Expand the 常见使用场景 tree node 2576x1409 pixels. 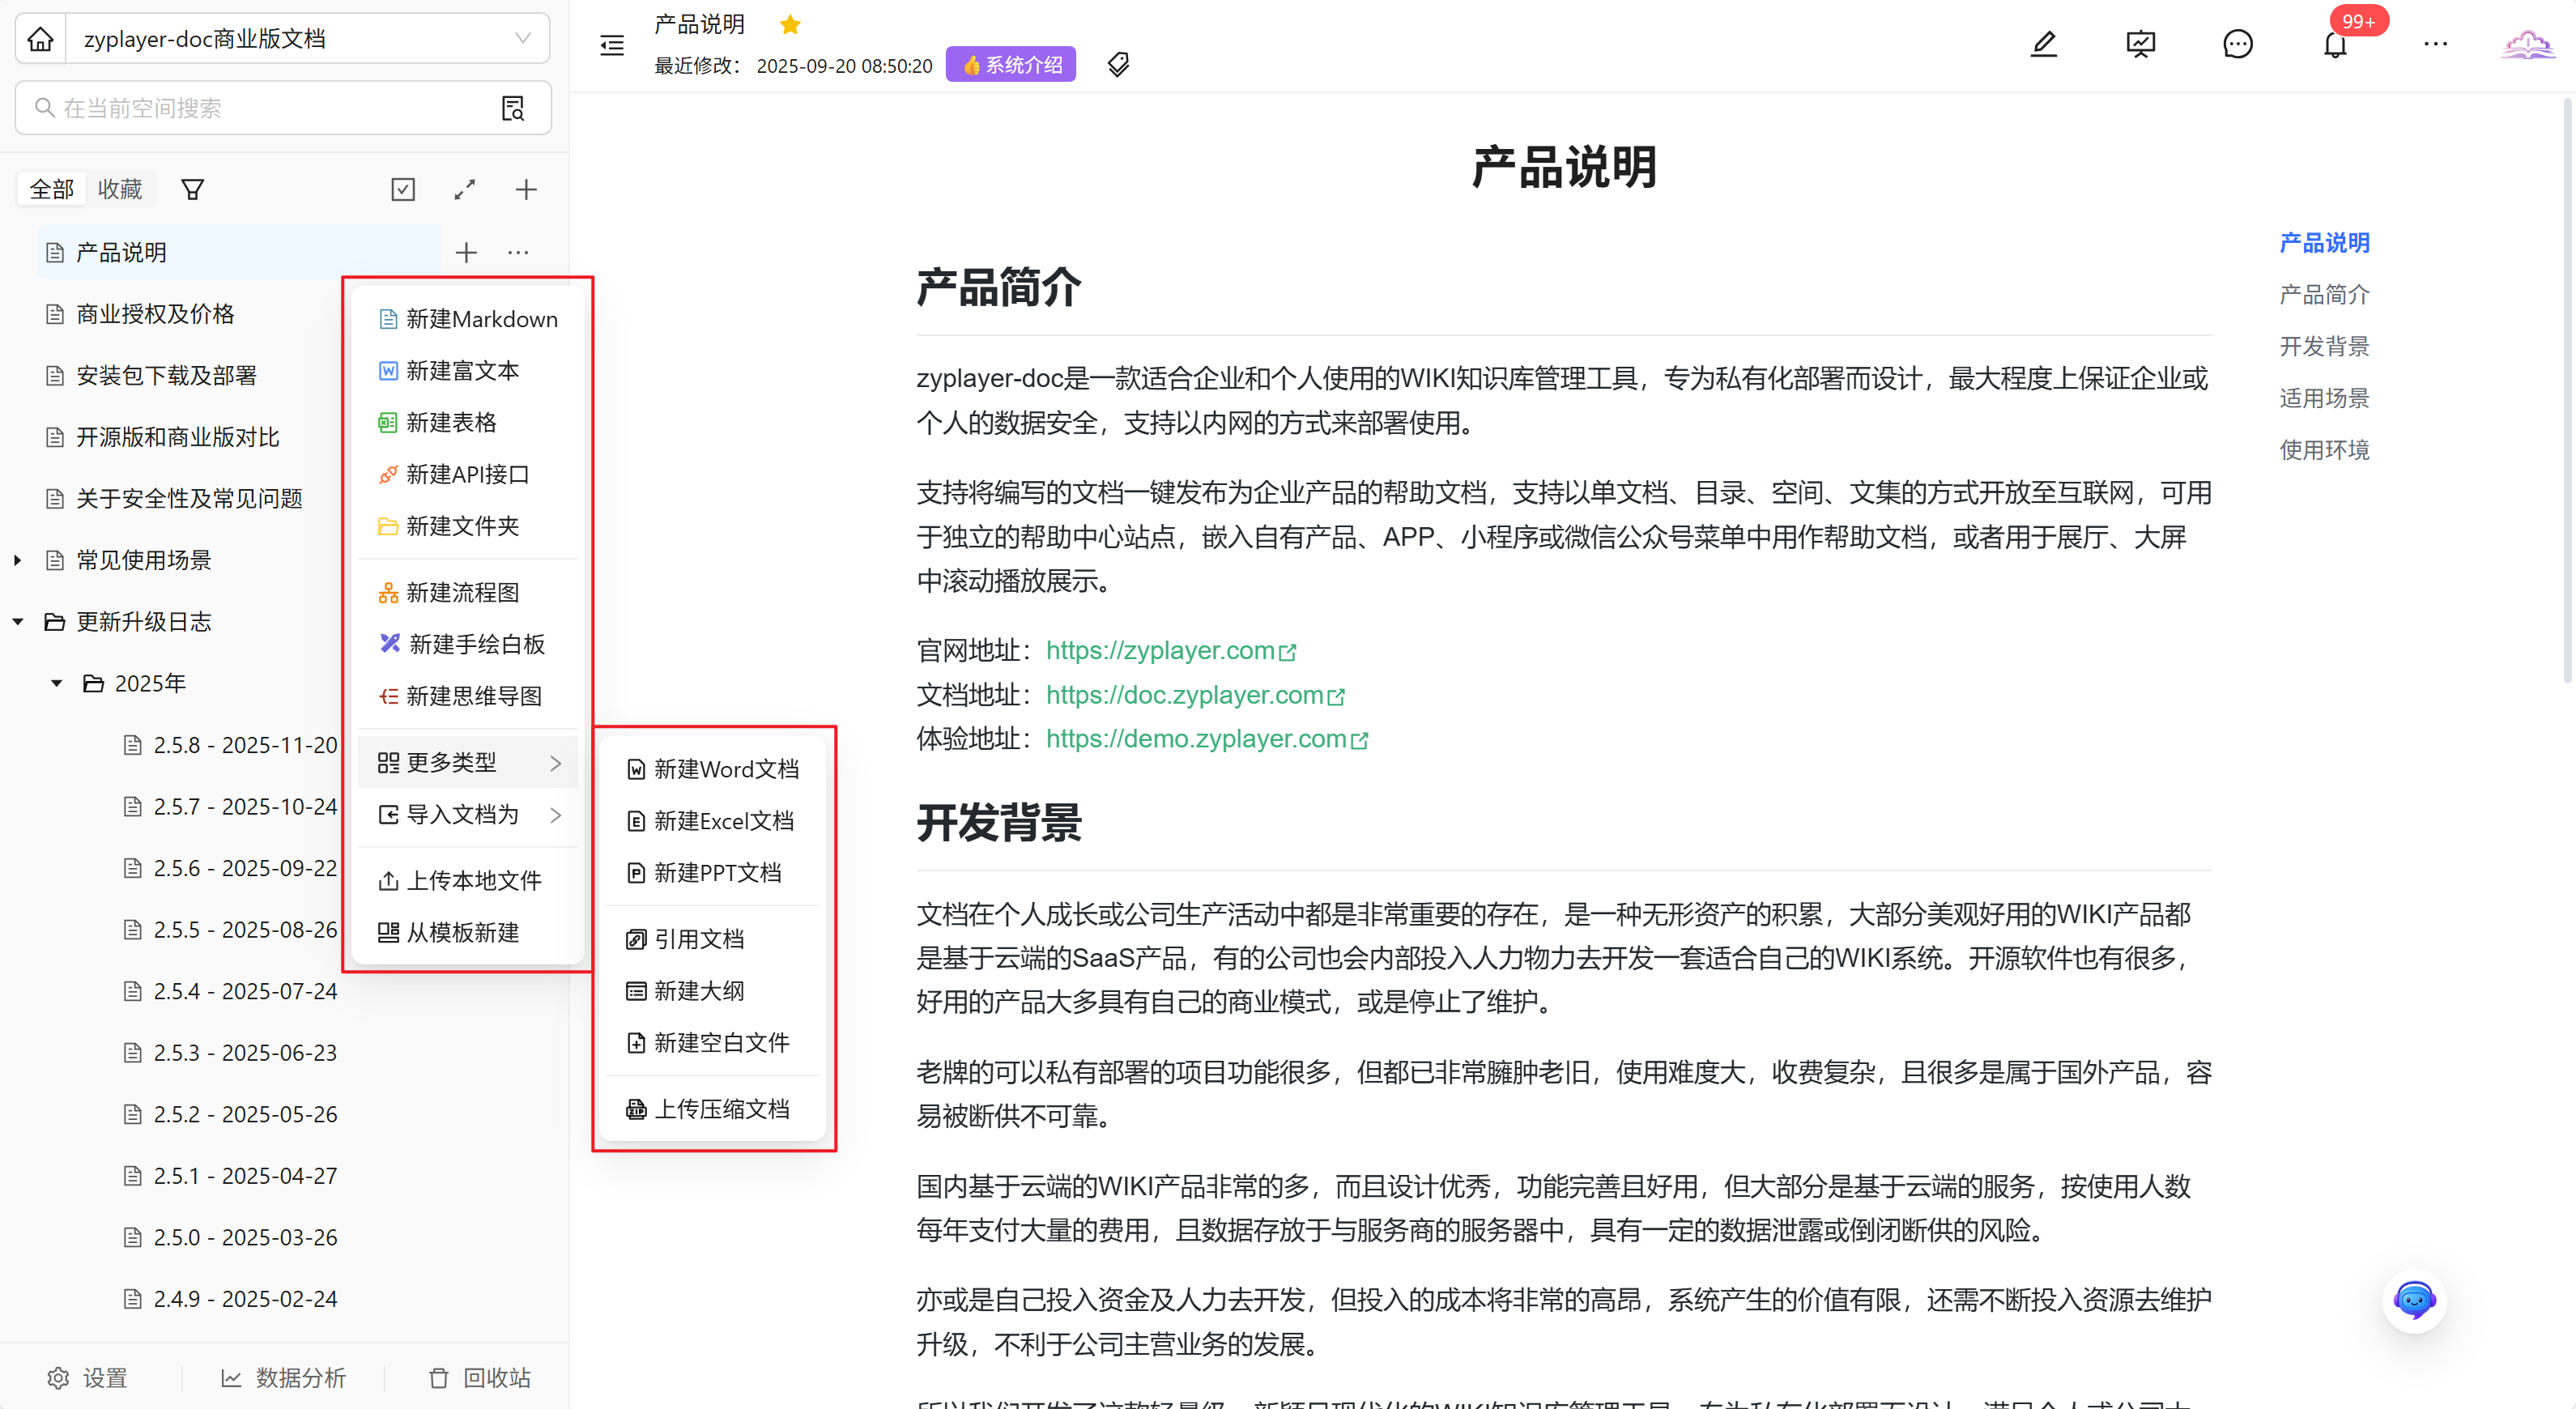point(18,560)
